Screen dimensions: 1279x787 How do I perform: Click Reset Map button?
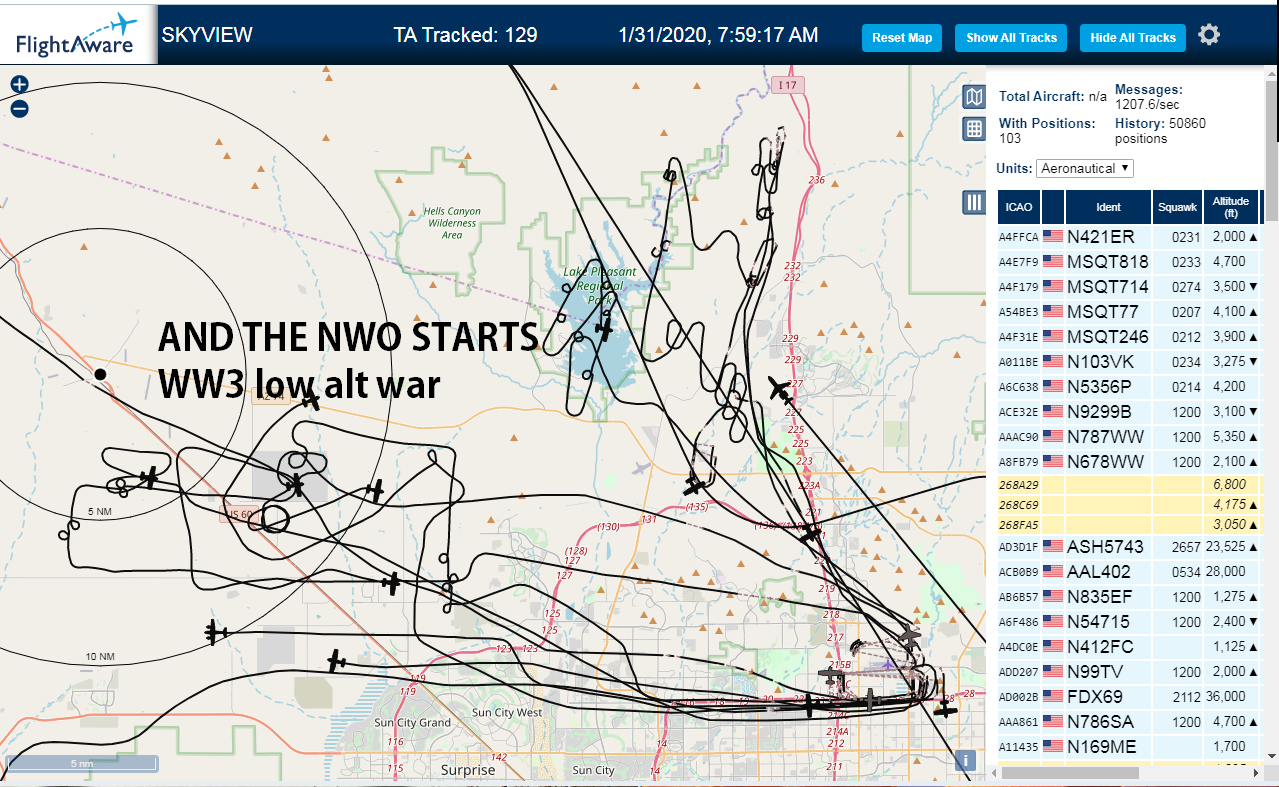coord(902,38)
